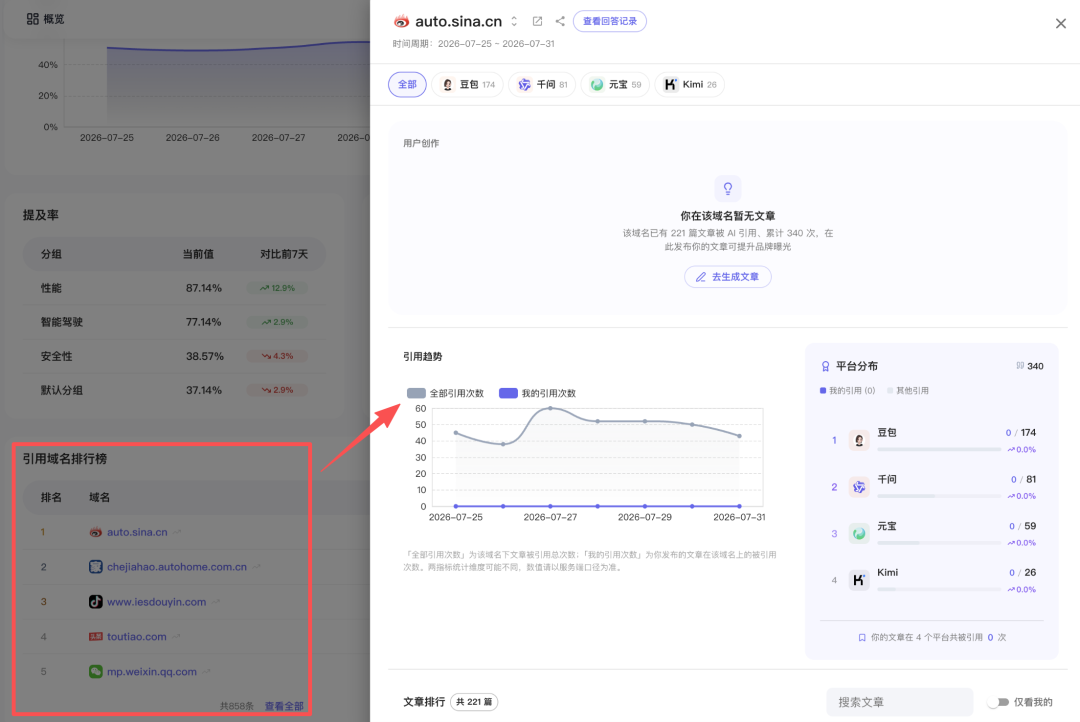Open auto.sina.cn in external link icon

click(537, 21)
